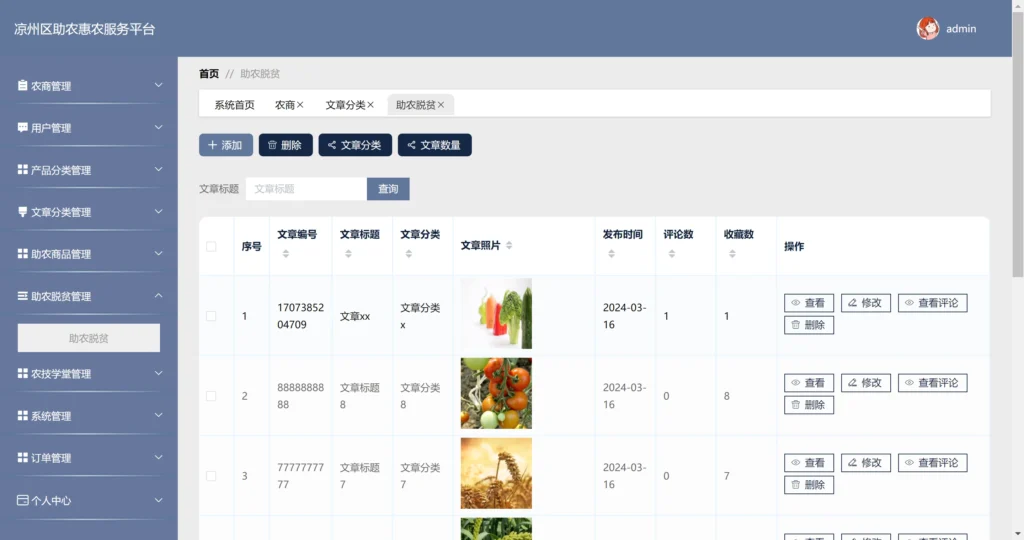Screen dimensions: 1024x540
Task: Open the wheat photo thumbnail in row 3
Action: (496, 473)
